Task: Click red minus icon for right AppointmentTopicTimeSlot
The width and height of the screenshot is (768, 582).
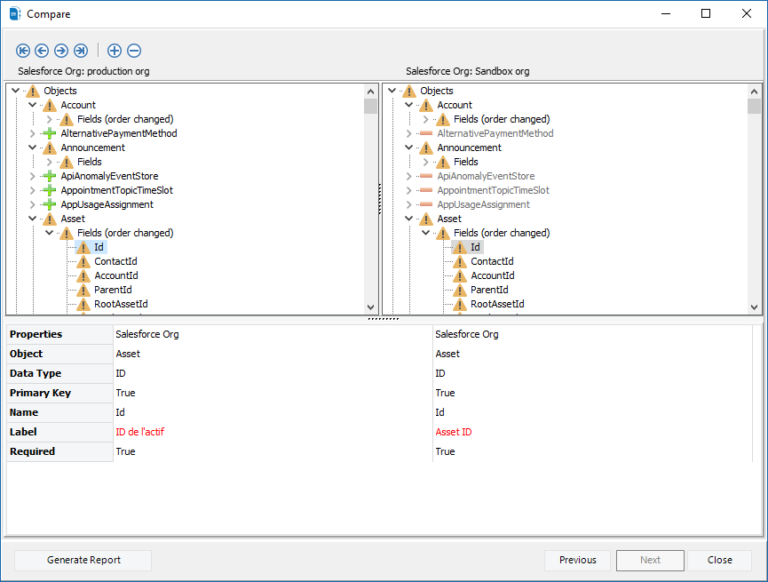Action: 426,190
